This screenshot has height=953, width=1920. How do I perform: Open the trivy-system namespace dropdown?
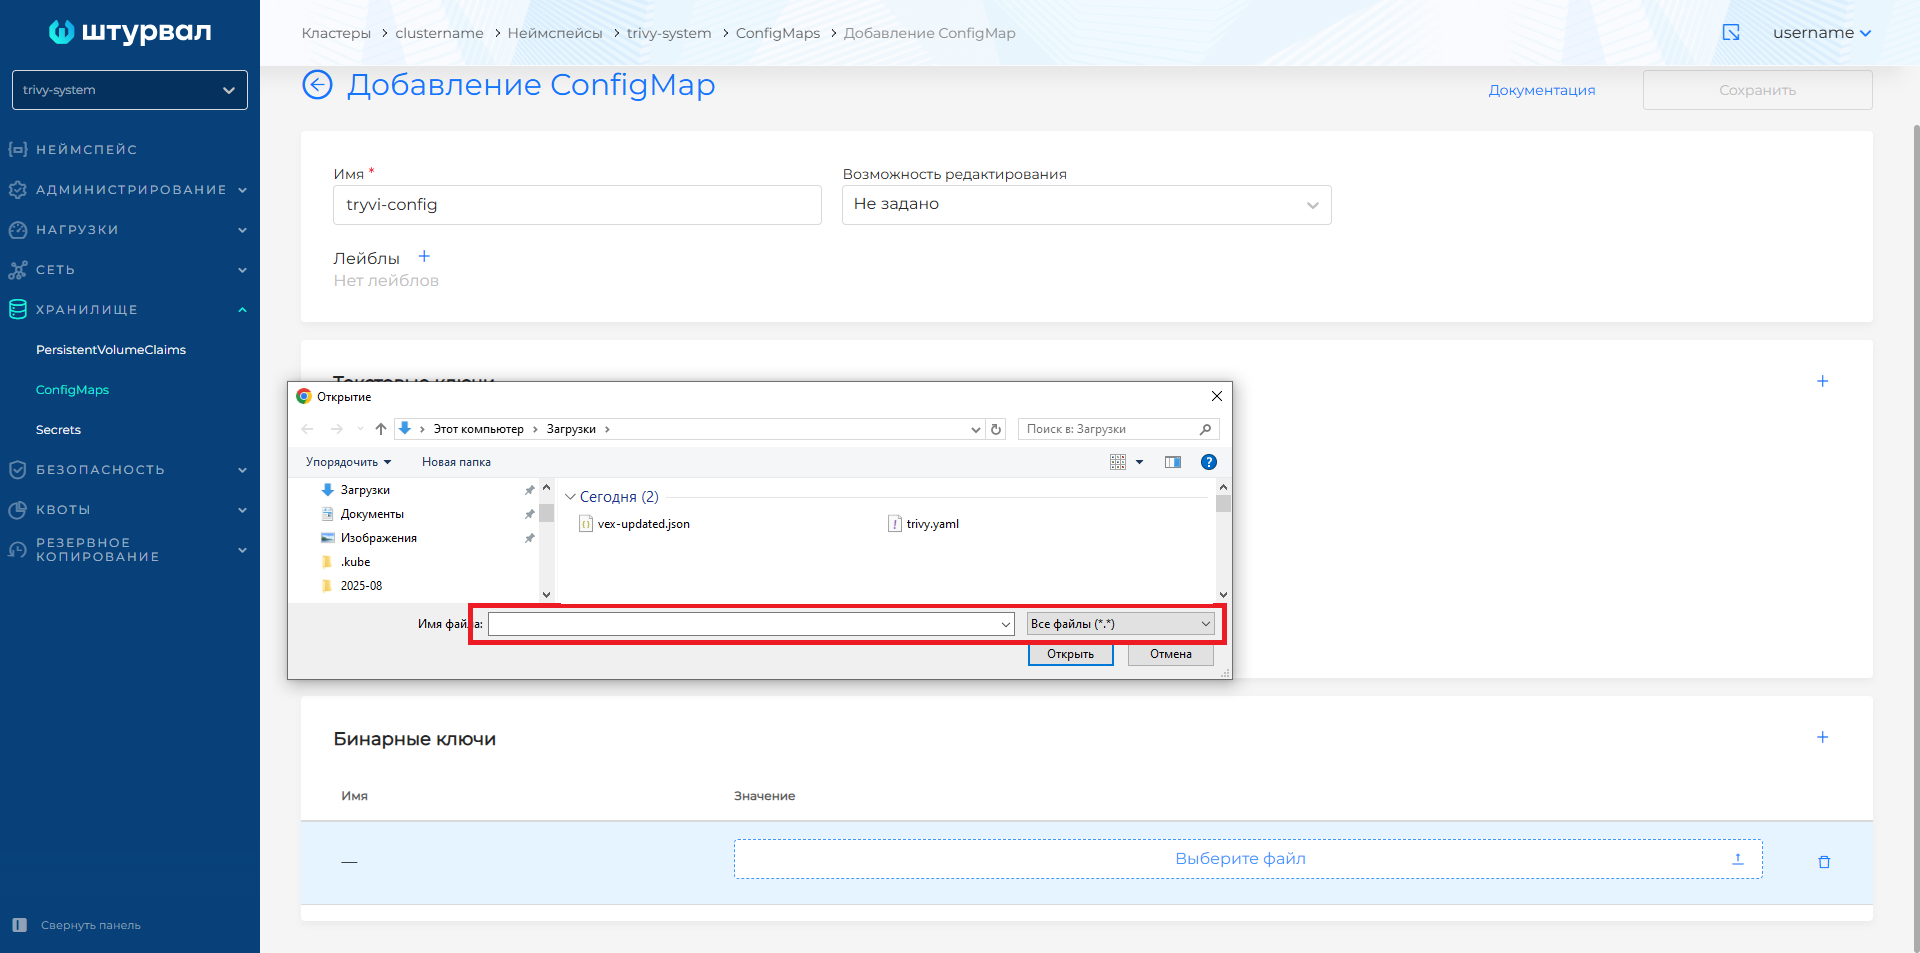point(129,90)
